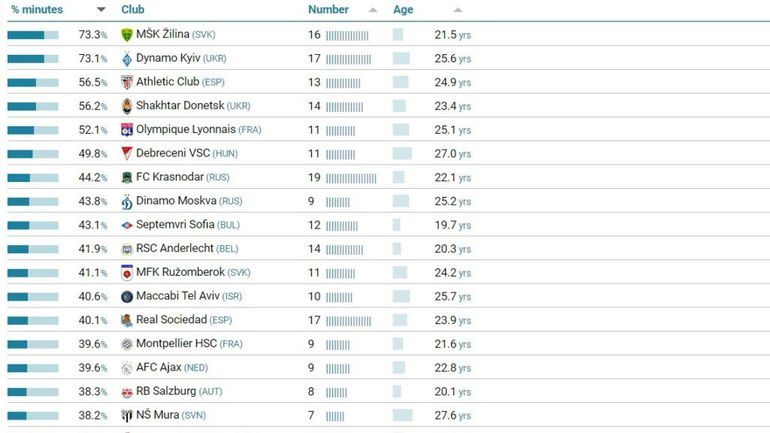Click the Dynamo Kyiv club crest icon
Screen dimensions: 770x433
click(127, 58)
